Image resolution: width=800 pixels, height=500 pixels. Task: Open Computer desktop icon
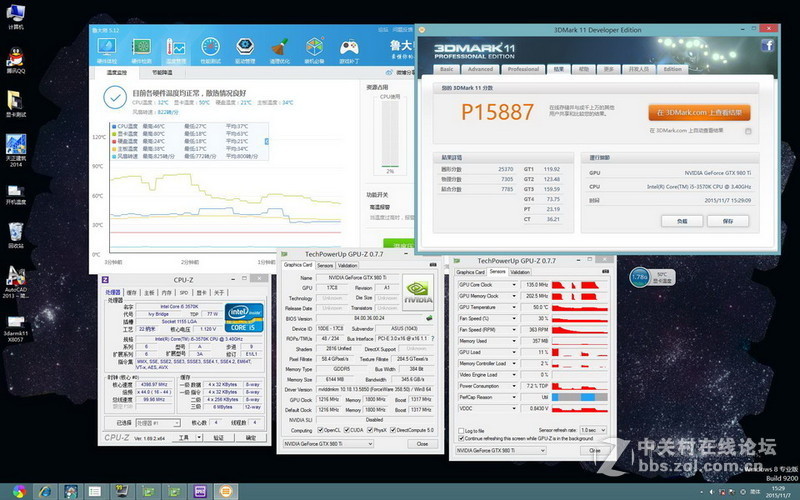pyautogui.click(x=16, y=16)
